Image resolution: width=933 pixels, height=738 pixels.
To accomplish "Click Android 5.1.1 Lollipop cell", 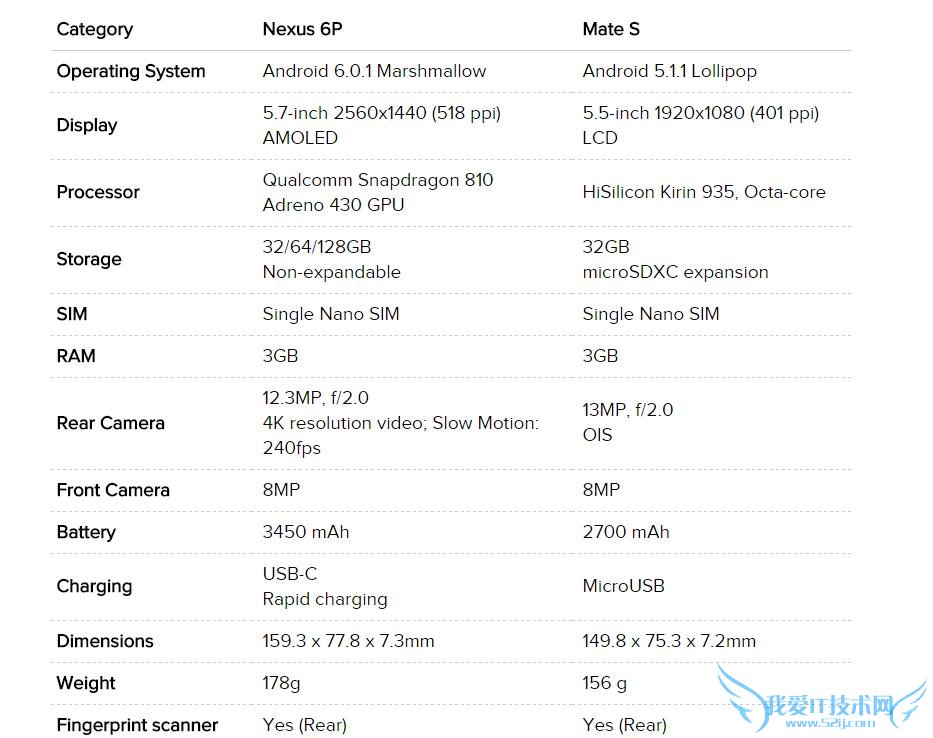I will click(669, 71).
